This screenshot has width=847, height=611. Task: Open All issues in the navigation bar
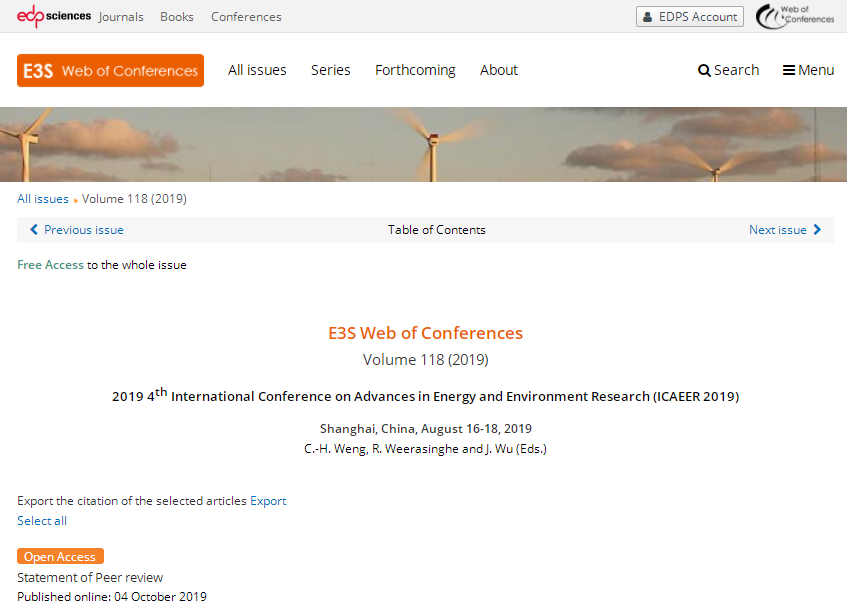pyautogui.click(x=257, y=70)
